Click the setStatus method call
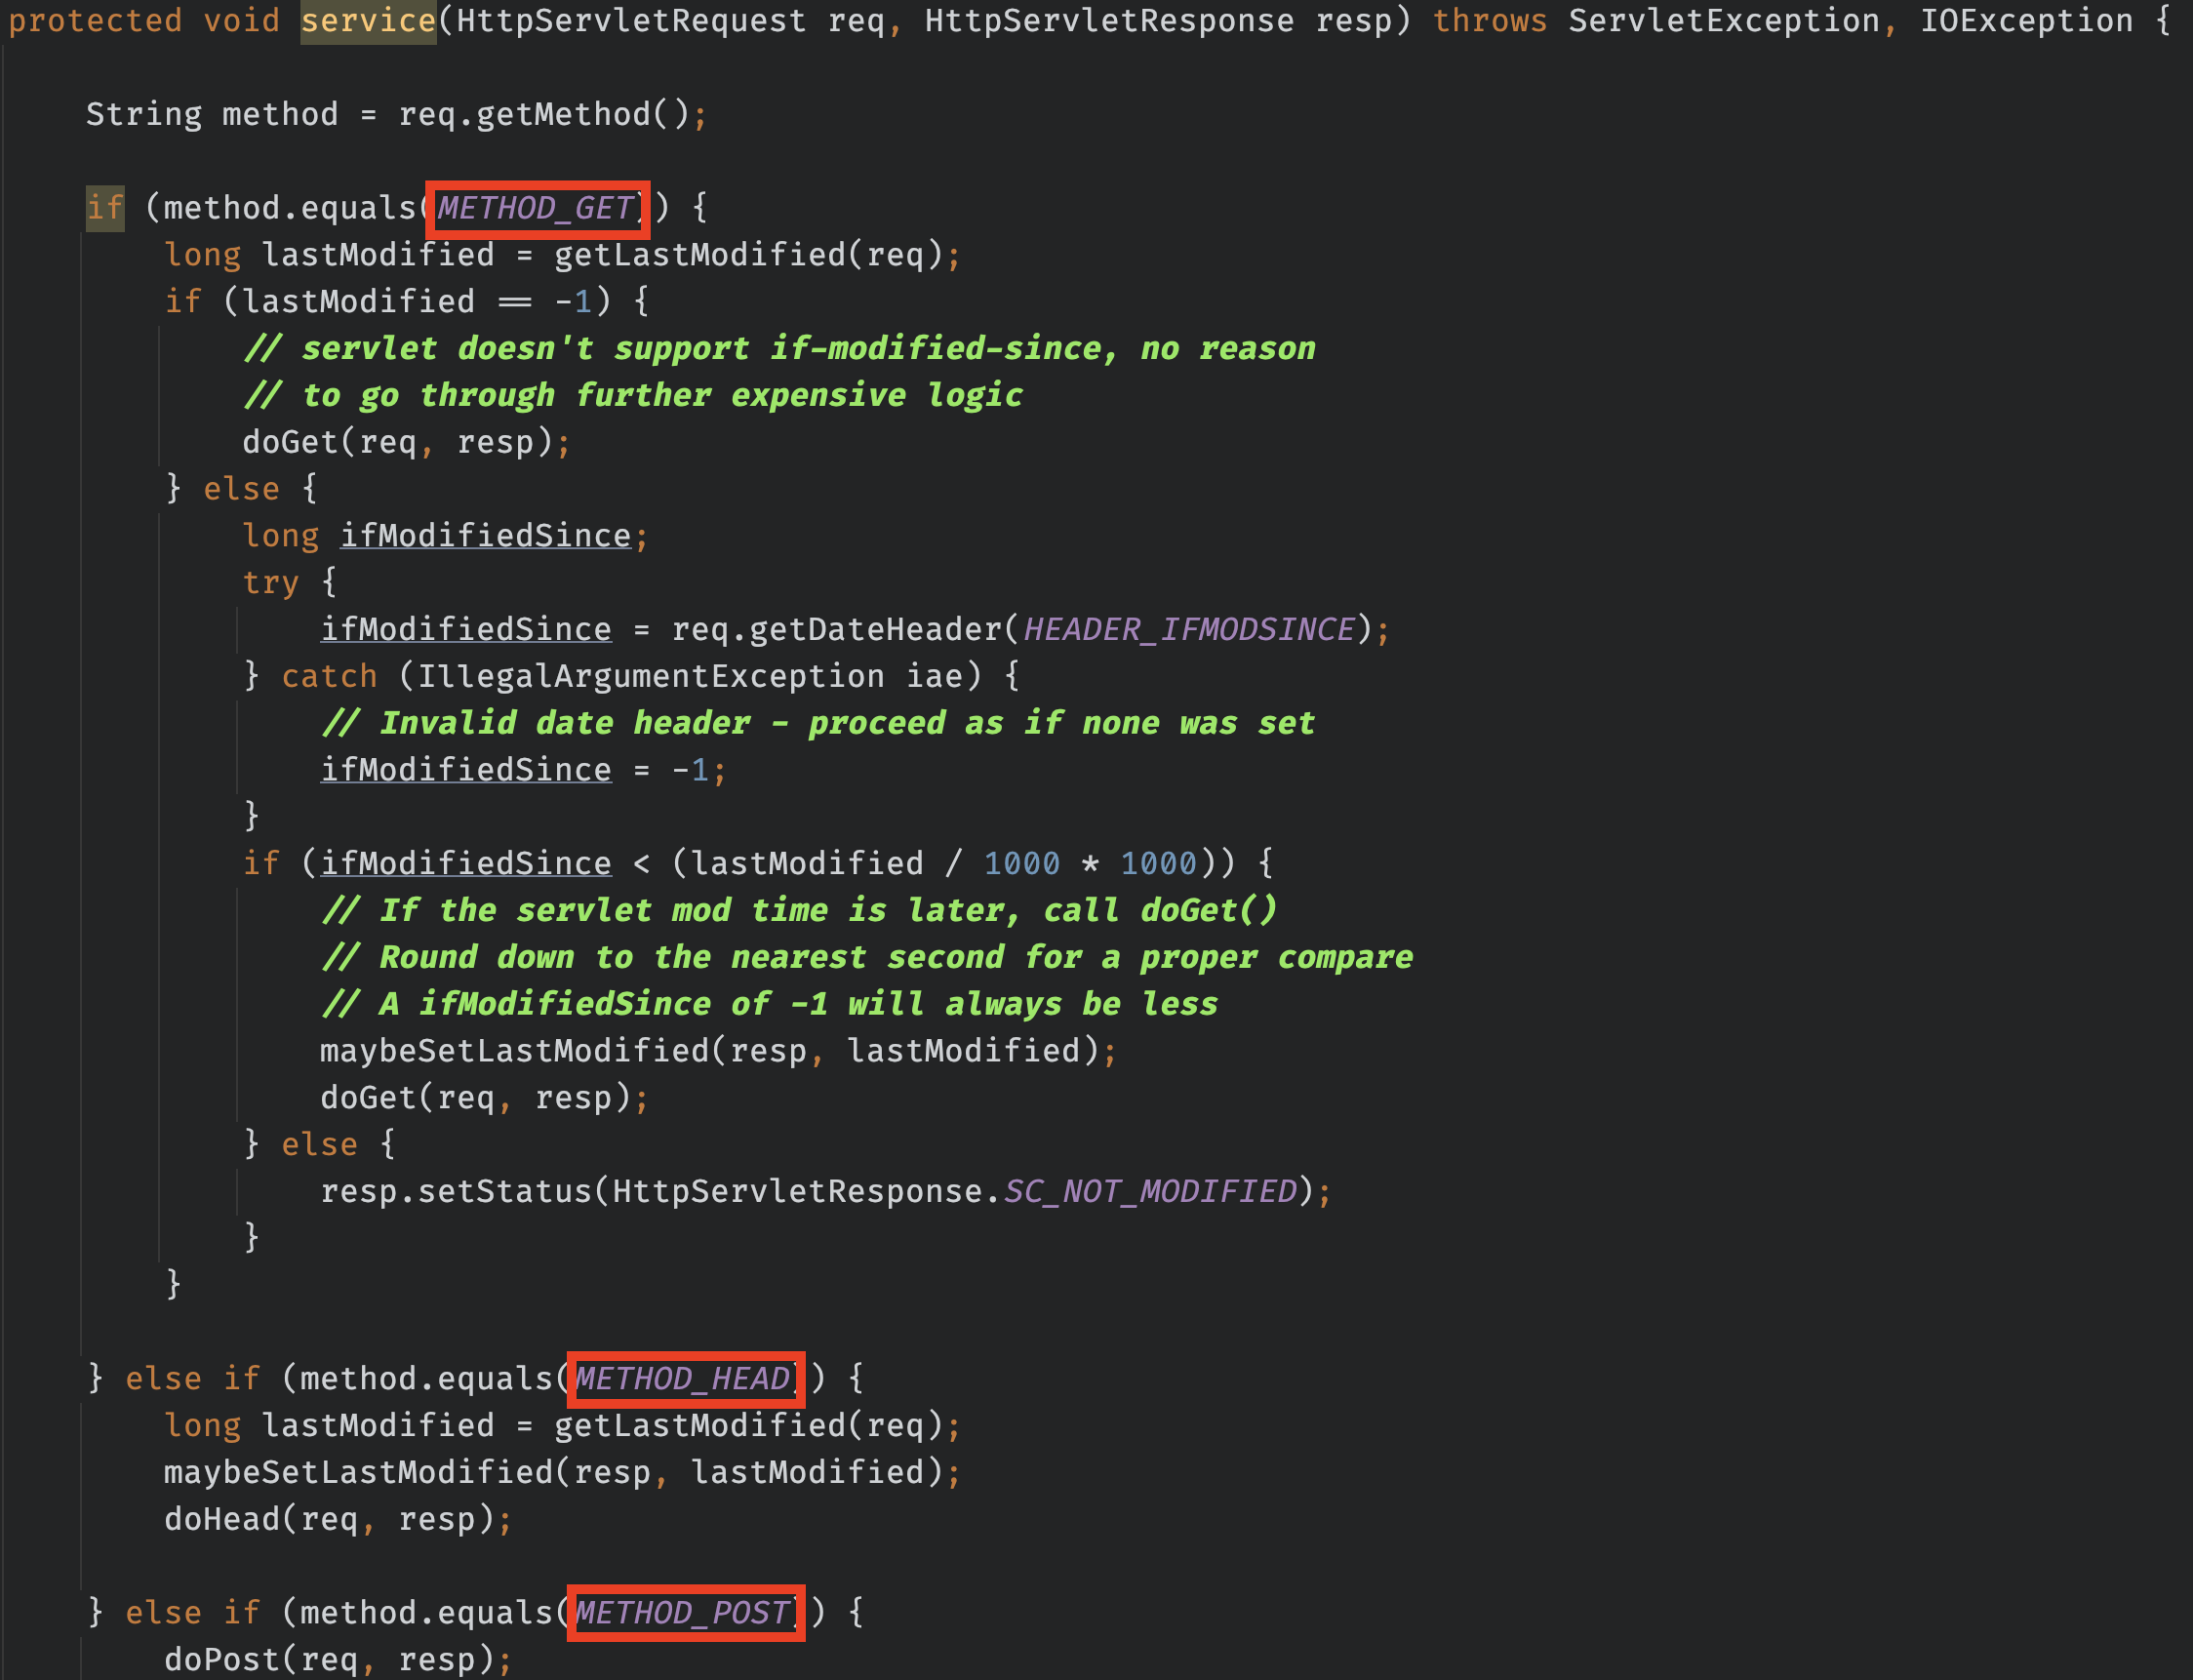The width and height of the screenshot is (2193, 1680). click(505, 1192)
